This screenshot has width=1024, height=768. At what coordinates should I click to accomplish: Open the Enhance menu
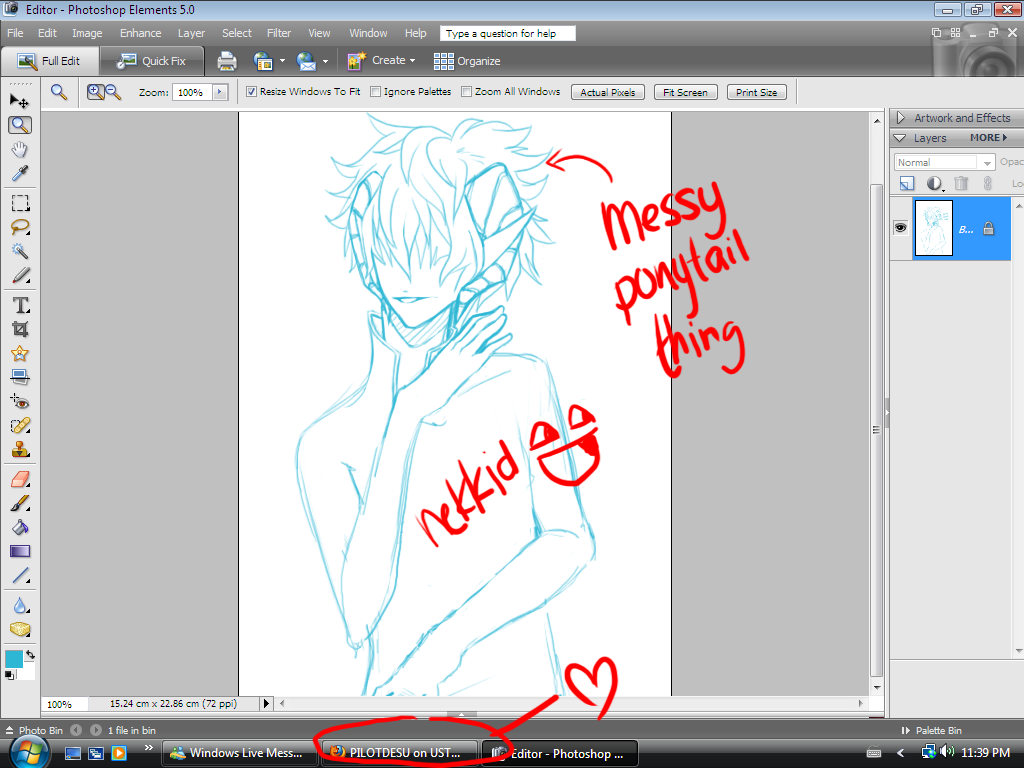coord(140,33)
